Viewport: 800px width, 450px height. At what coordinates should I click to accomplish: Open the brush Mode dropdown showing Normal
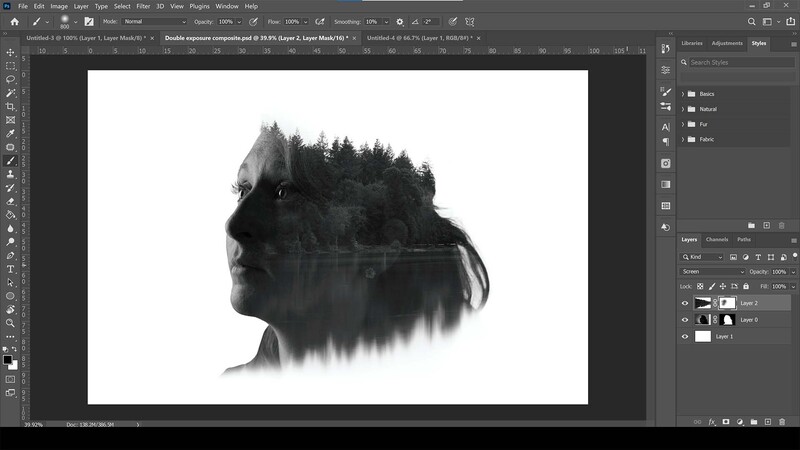click(x=155, y=22)
